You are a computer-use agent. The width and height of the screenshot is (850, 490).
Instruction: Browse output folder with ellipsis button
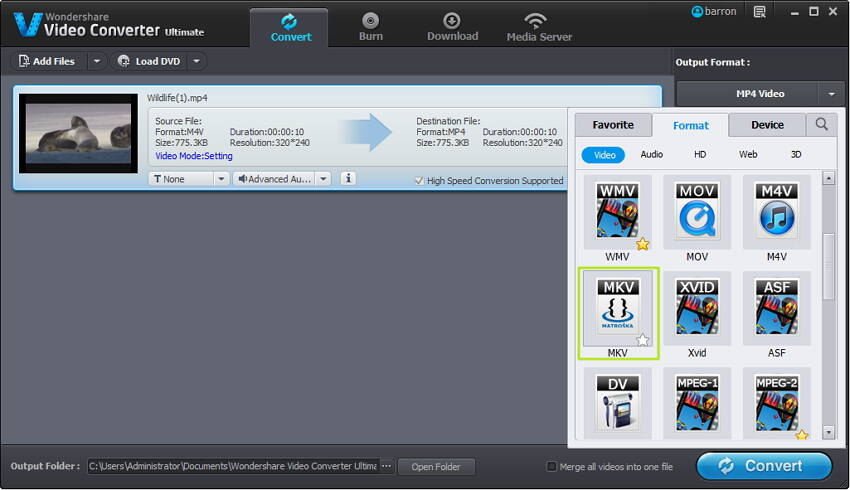(386, 466)
